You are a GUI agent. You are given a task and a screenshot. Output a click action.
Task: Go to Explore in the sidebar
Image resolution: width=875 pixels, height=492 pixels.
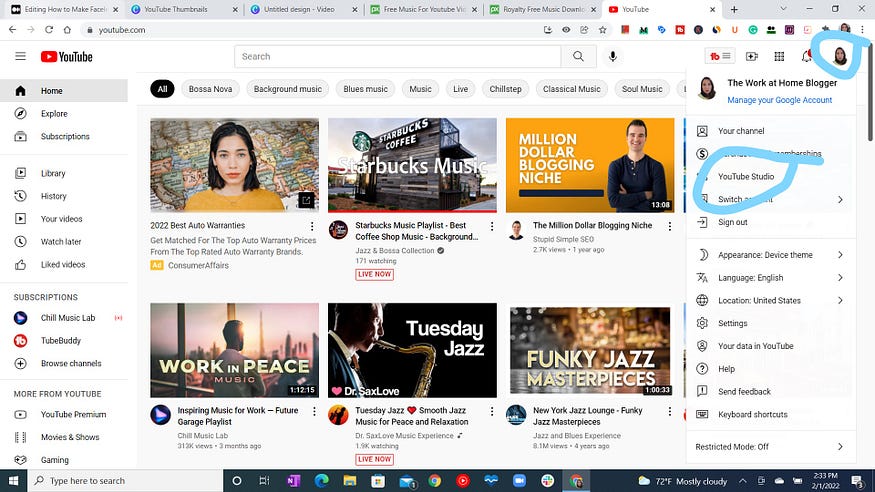(x=64, y=113)
